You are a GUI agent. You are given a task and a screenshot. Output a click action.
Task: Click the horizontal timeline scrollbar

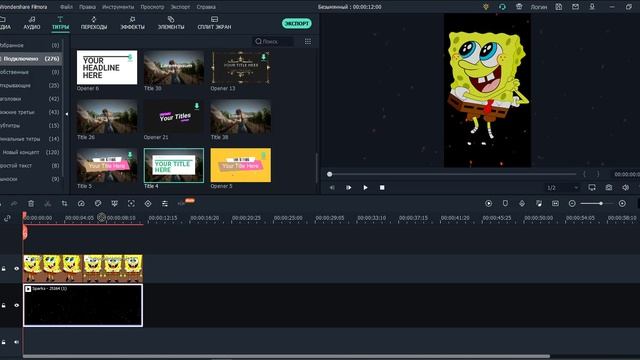(x=286, y=356)
